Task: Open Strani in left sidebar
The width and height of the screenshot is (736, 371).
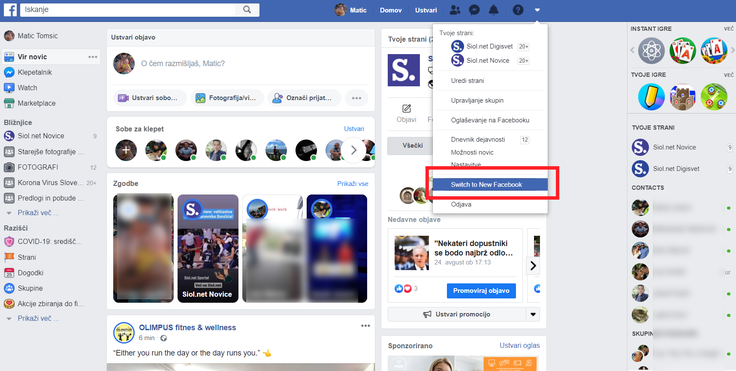Action: [20, 257]
